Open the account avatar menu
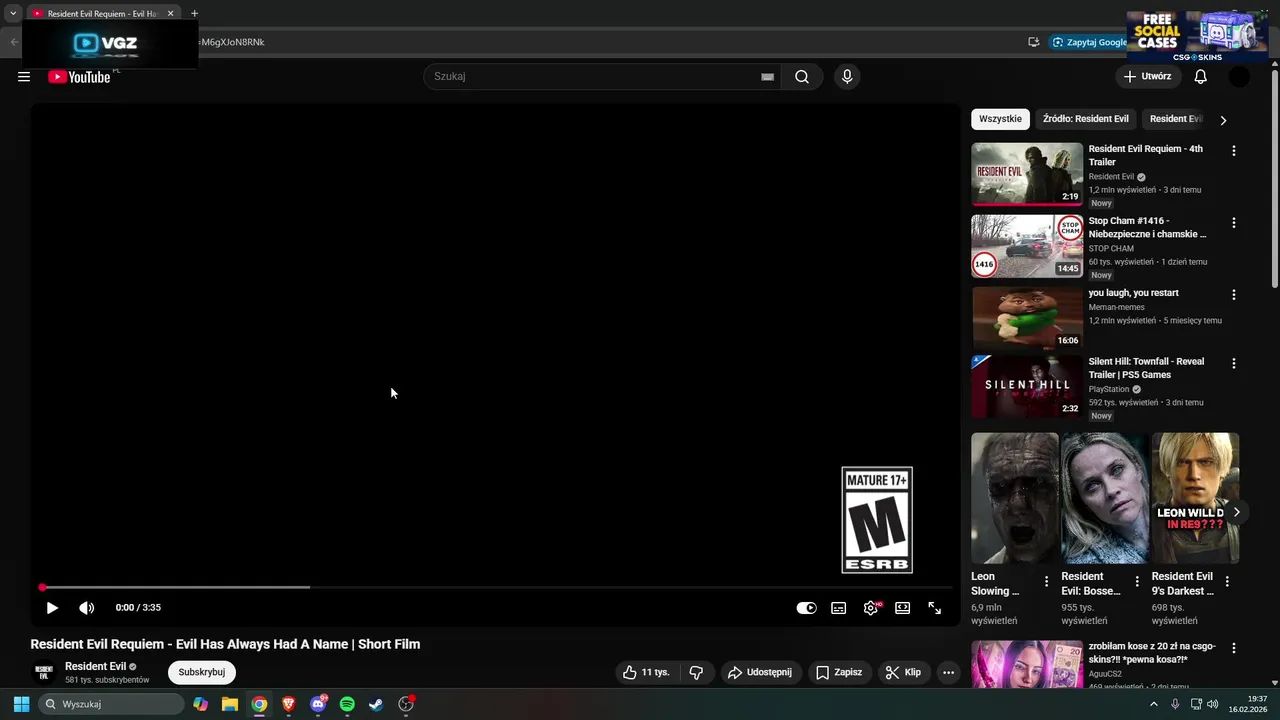 pos(1239,77)
